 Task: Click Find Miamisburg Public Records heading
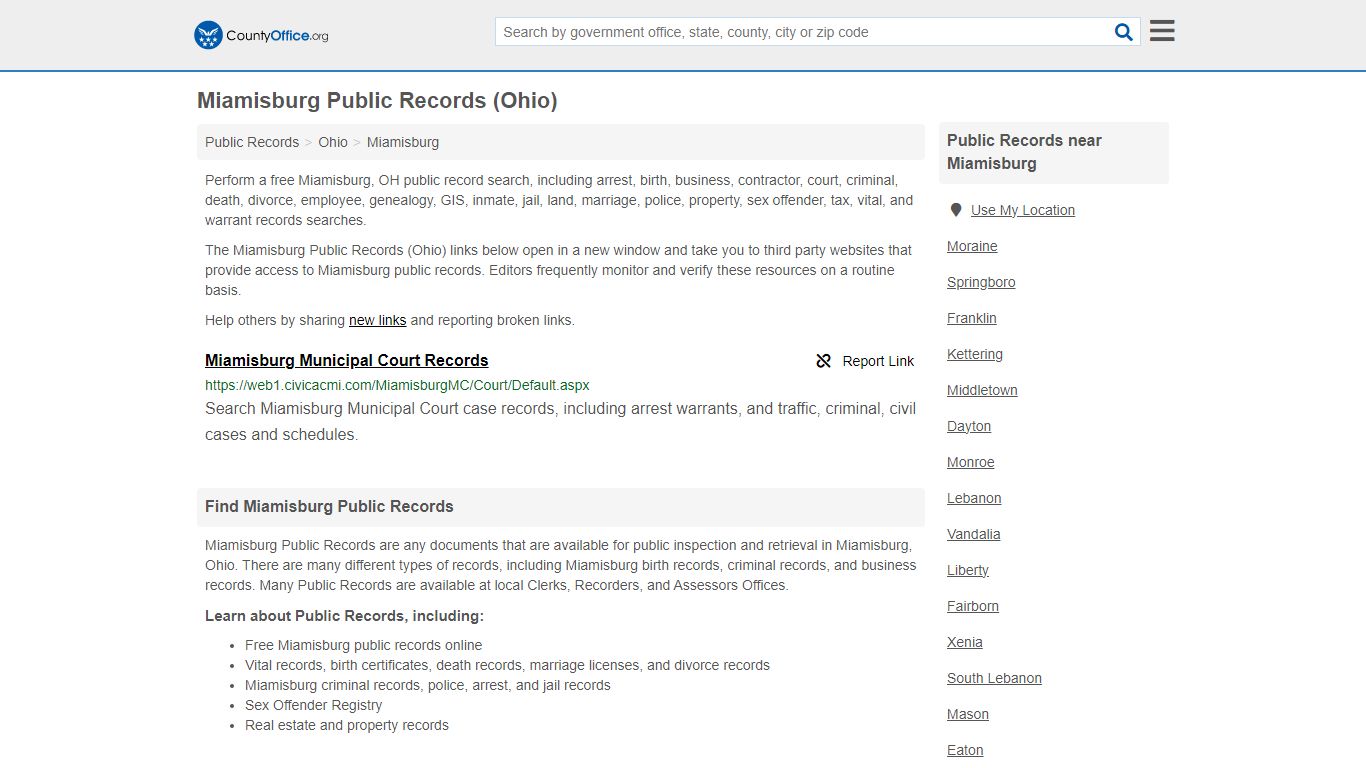point(329,506)
